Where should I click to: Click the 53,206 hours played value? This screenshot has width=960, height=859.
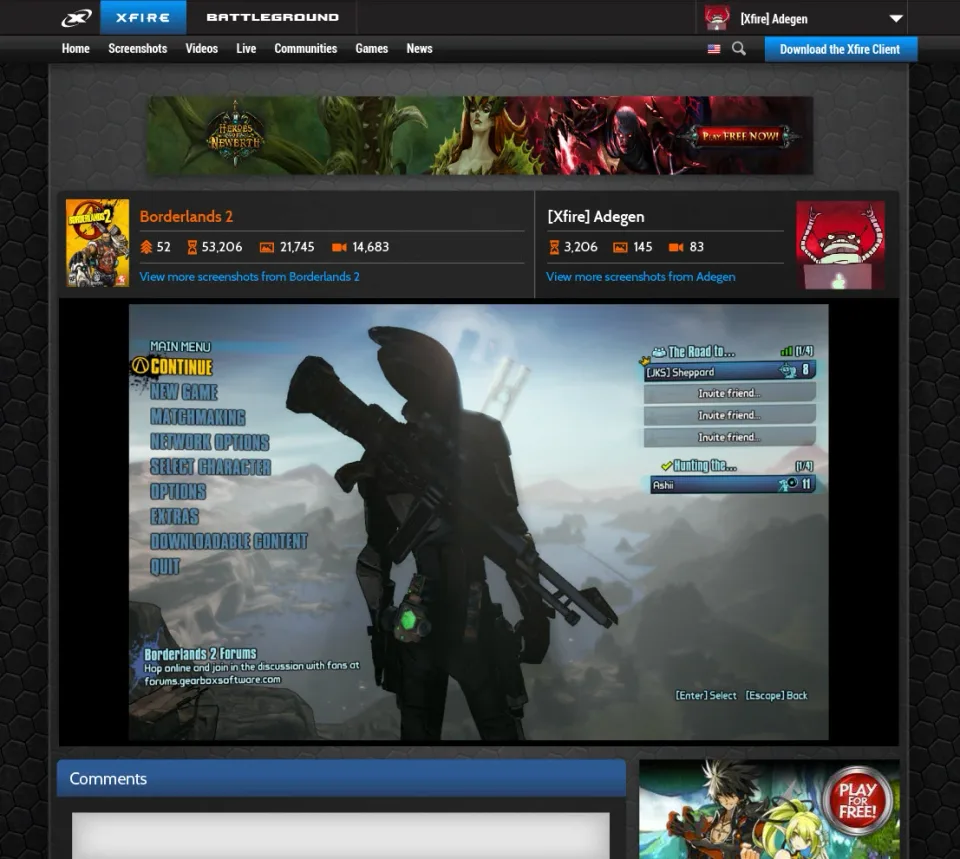(222, 247)
